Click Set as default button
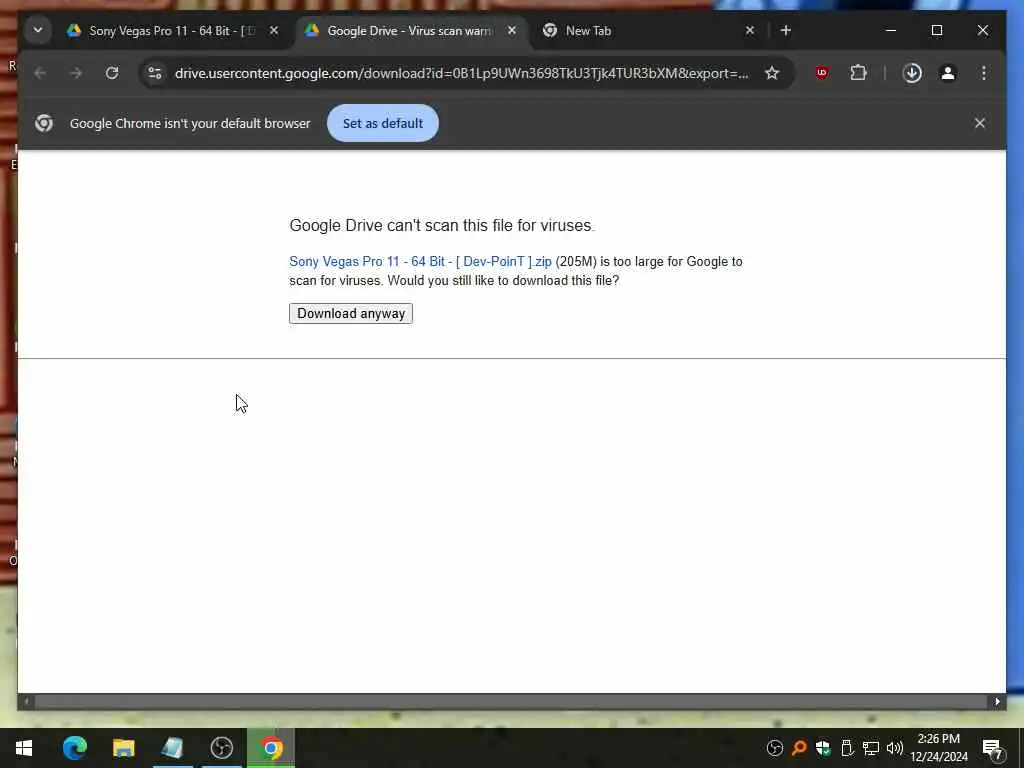 coord(383,123)
